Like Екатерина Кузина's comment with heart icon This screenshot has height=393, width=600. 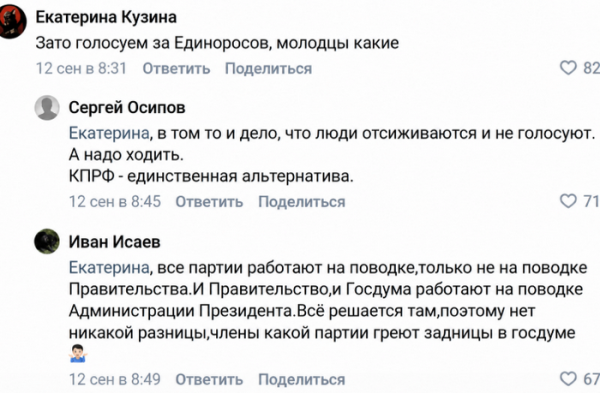tap(568, 68)
